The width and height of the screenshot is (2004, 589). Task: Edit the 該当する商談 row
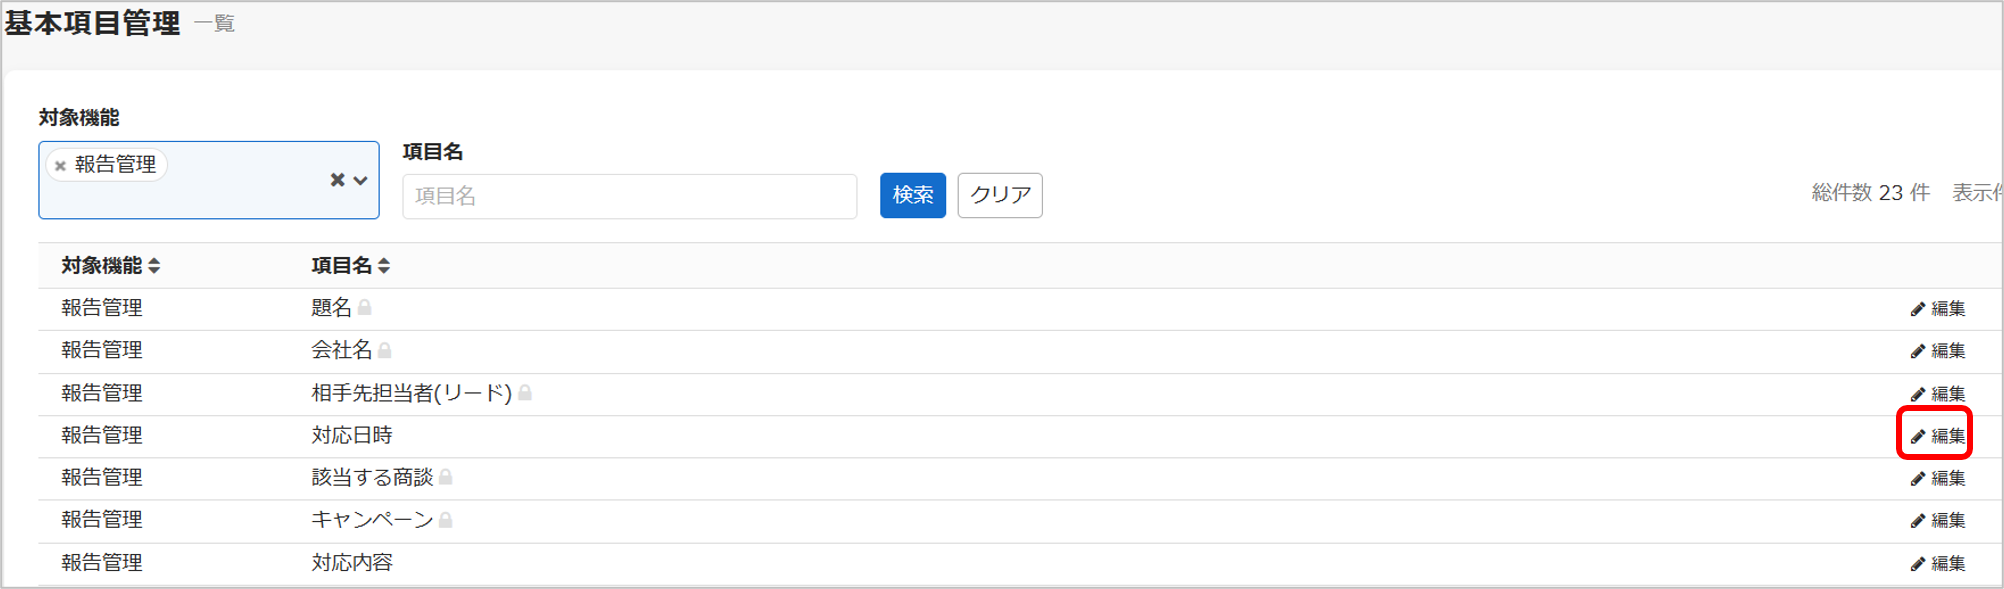[x=1937, y=478]
